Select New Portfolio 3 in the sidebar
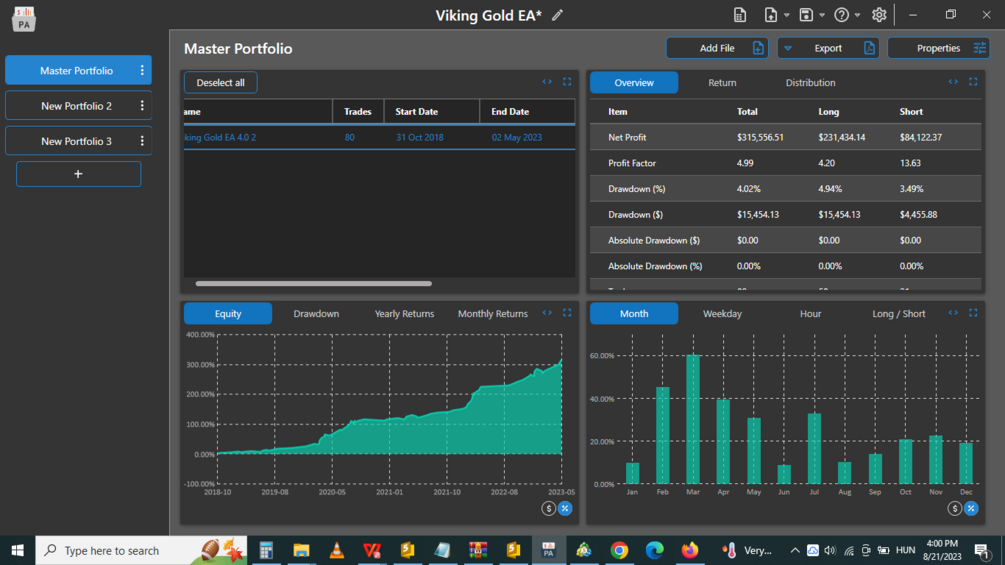 point(76,141)
